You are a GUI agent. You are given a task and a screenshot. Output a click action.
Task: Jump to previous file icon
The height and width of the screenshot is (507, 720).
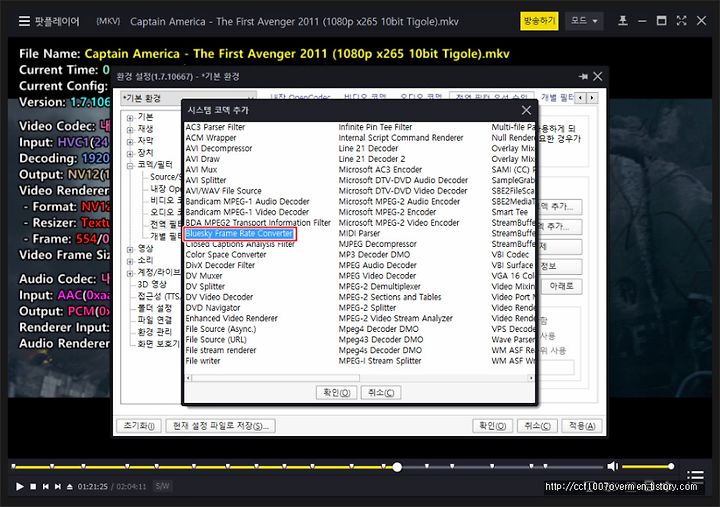click(x=45, y=486)
